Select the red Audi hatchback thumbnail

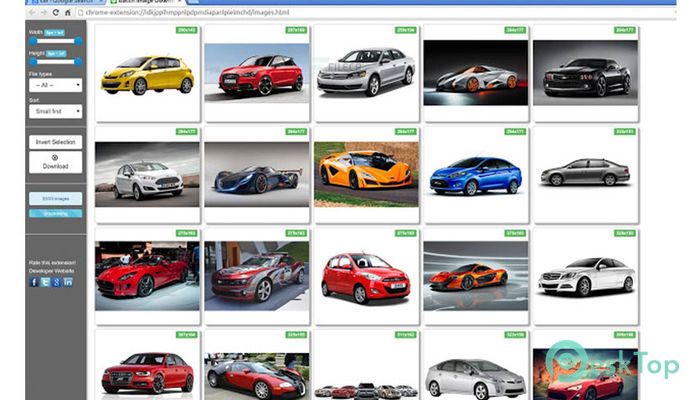pos(257,73)
